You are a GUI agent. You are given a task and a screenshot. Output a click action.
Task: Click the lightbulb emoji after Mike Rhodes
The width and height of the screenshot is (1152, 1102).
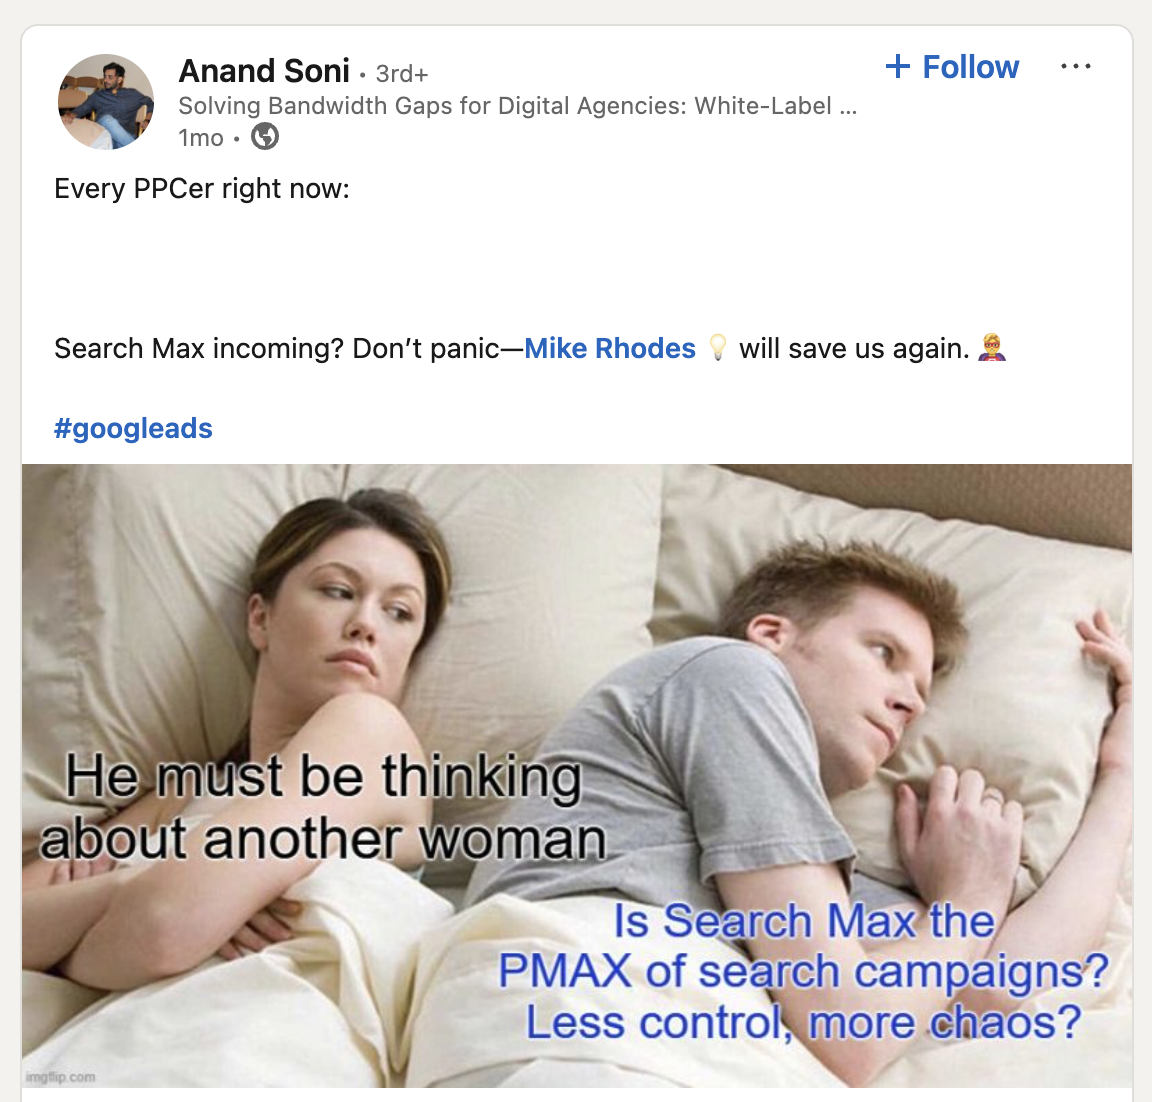[718, 347]
